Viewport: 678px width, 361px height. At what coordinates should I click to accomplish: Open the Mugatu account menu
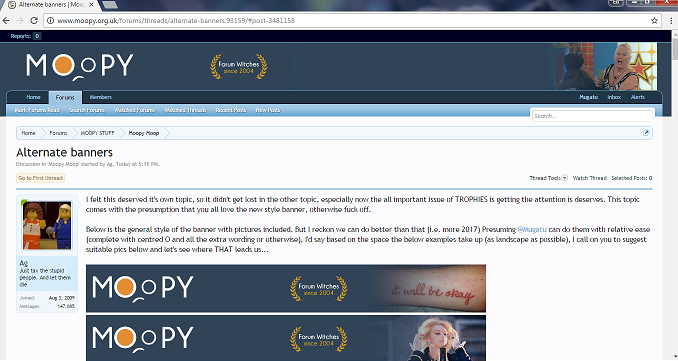[x=588, y=97]
